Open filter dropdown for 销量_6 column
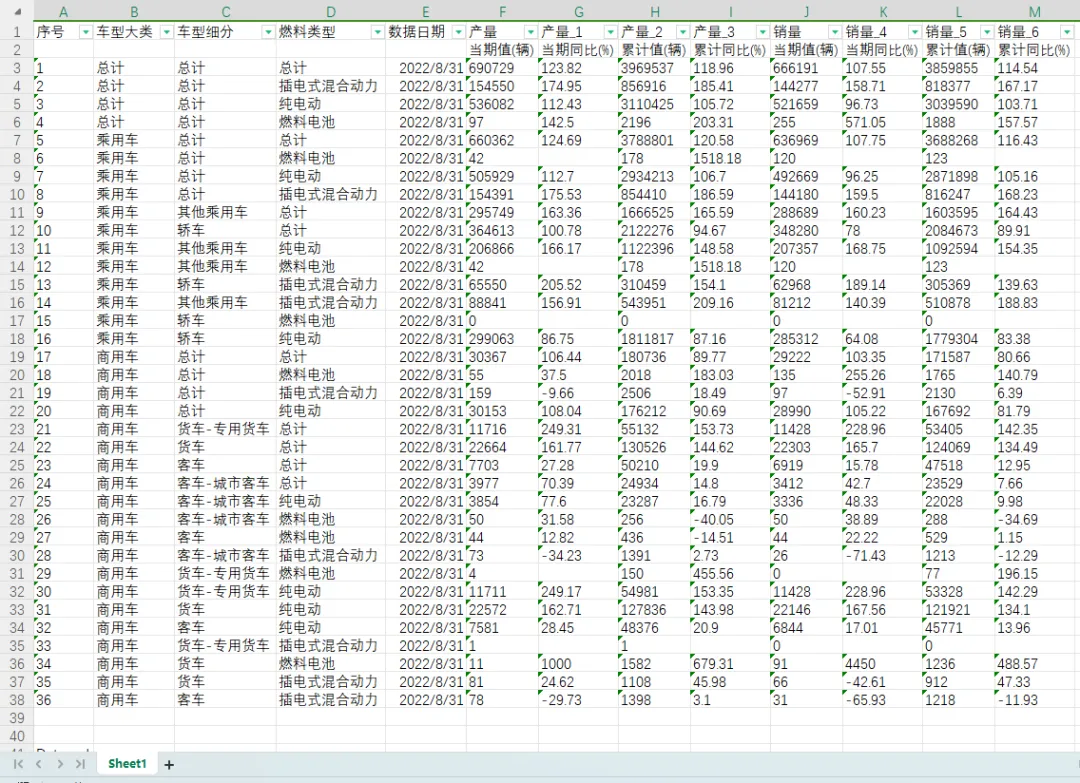This screenshot has height=783, width=1080. pyautogui.click(x=1067, y=32)
